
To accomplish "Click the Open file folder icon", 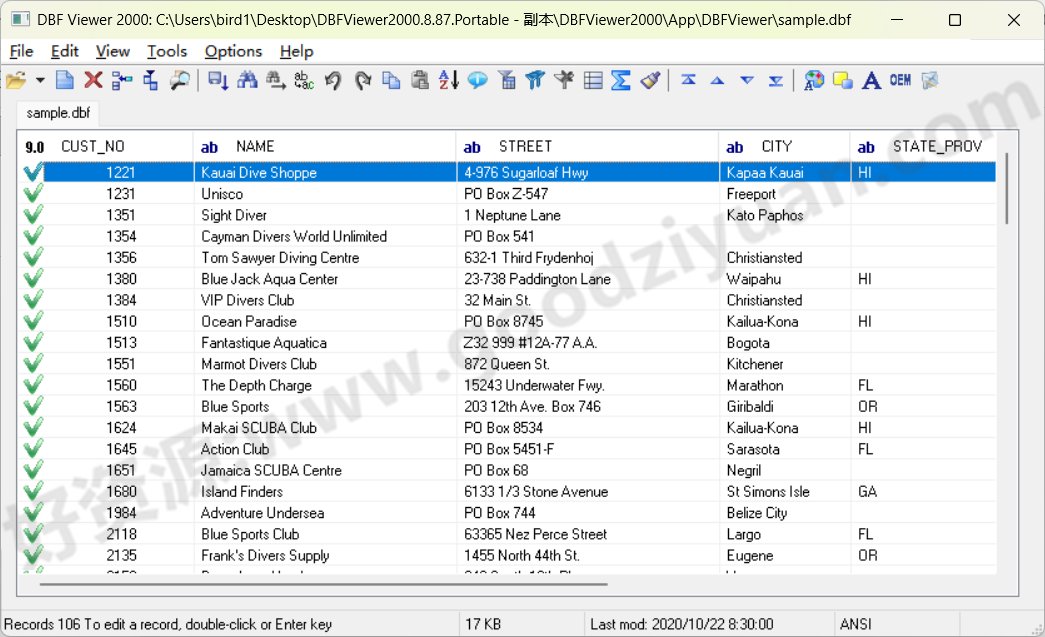I will (15, 81).
